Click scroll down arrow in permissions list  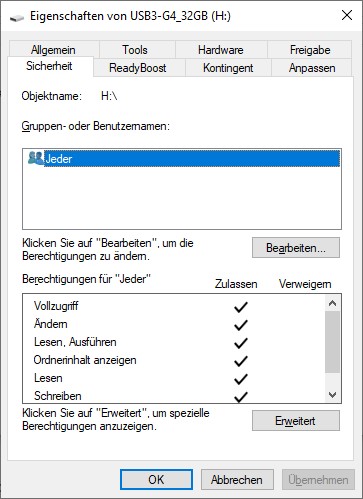332,395
